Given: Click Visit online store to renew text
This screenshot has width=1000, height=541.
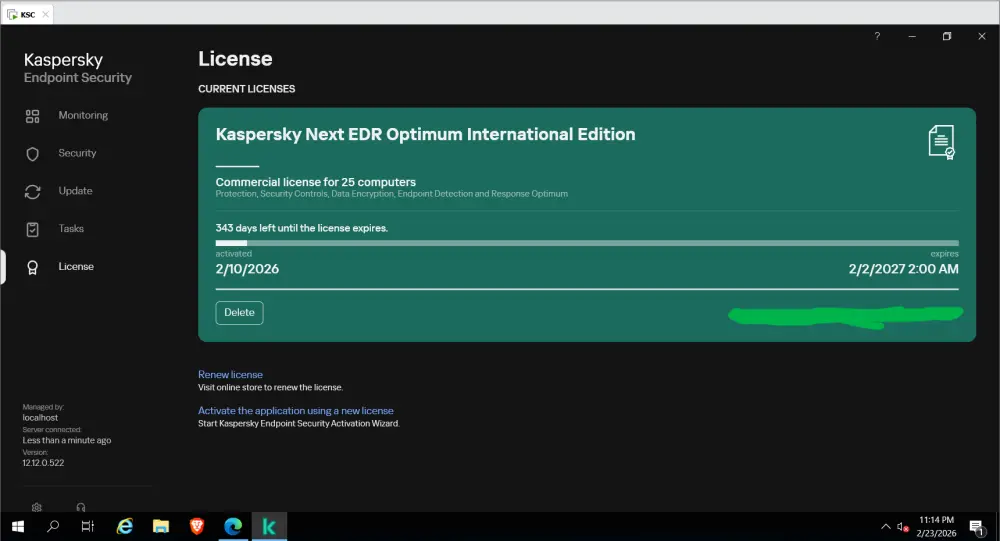Looking at the screenshot, I should click(x=270, y=387).
